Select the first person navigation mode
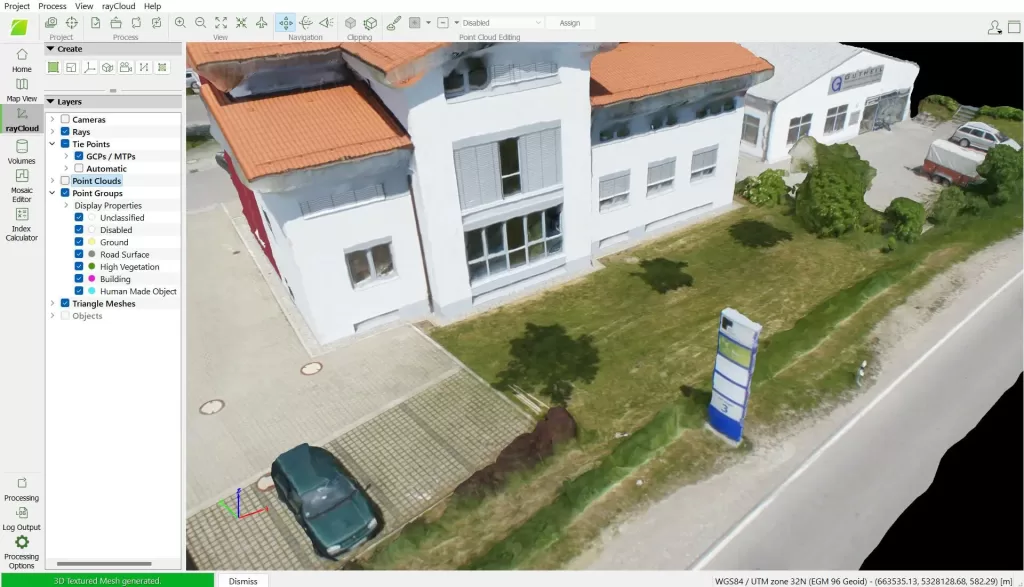This screenshot has width=1024, height=587. (326, 23)
